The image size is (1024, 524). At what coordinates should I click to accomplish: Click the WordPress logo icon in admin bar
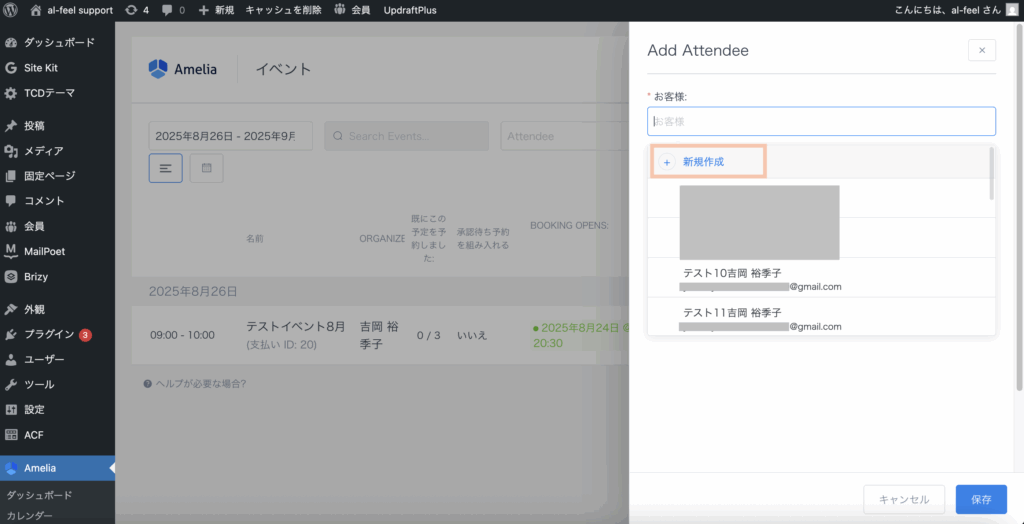pos(11,10)
